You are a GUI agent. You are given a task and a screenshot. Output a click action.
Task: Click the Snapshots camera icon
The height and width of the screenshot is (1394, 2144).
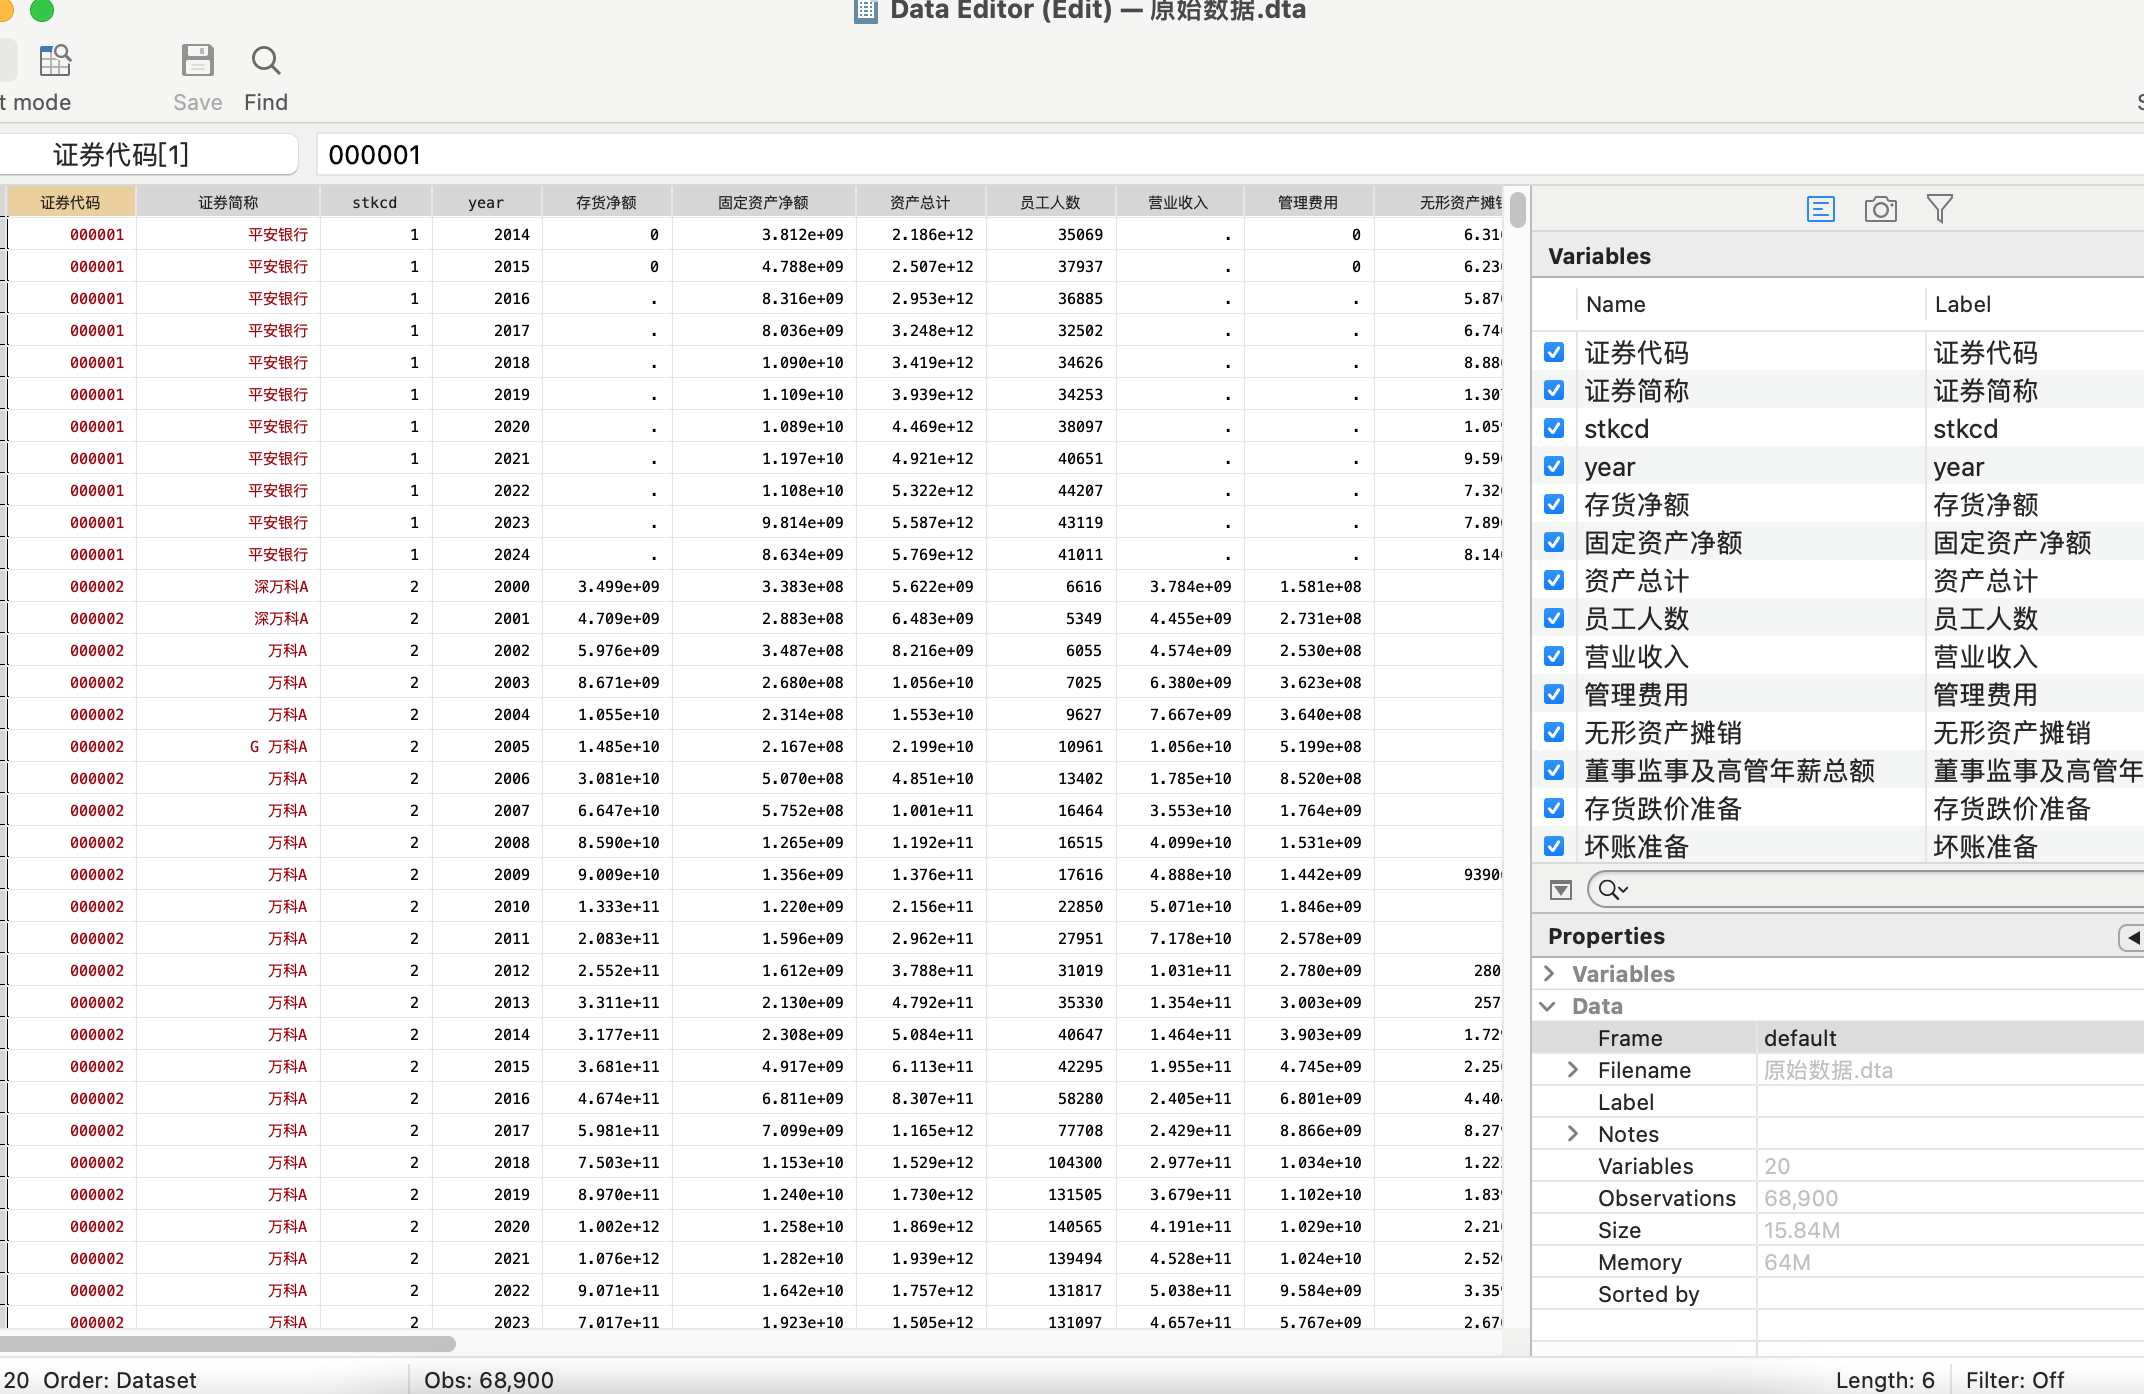(x=1880, y=209)
